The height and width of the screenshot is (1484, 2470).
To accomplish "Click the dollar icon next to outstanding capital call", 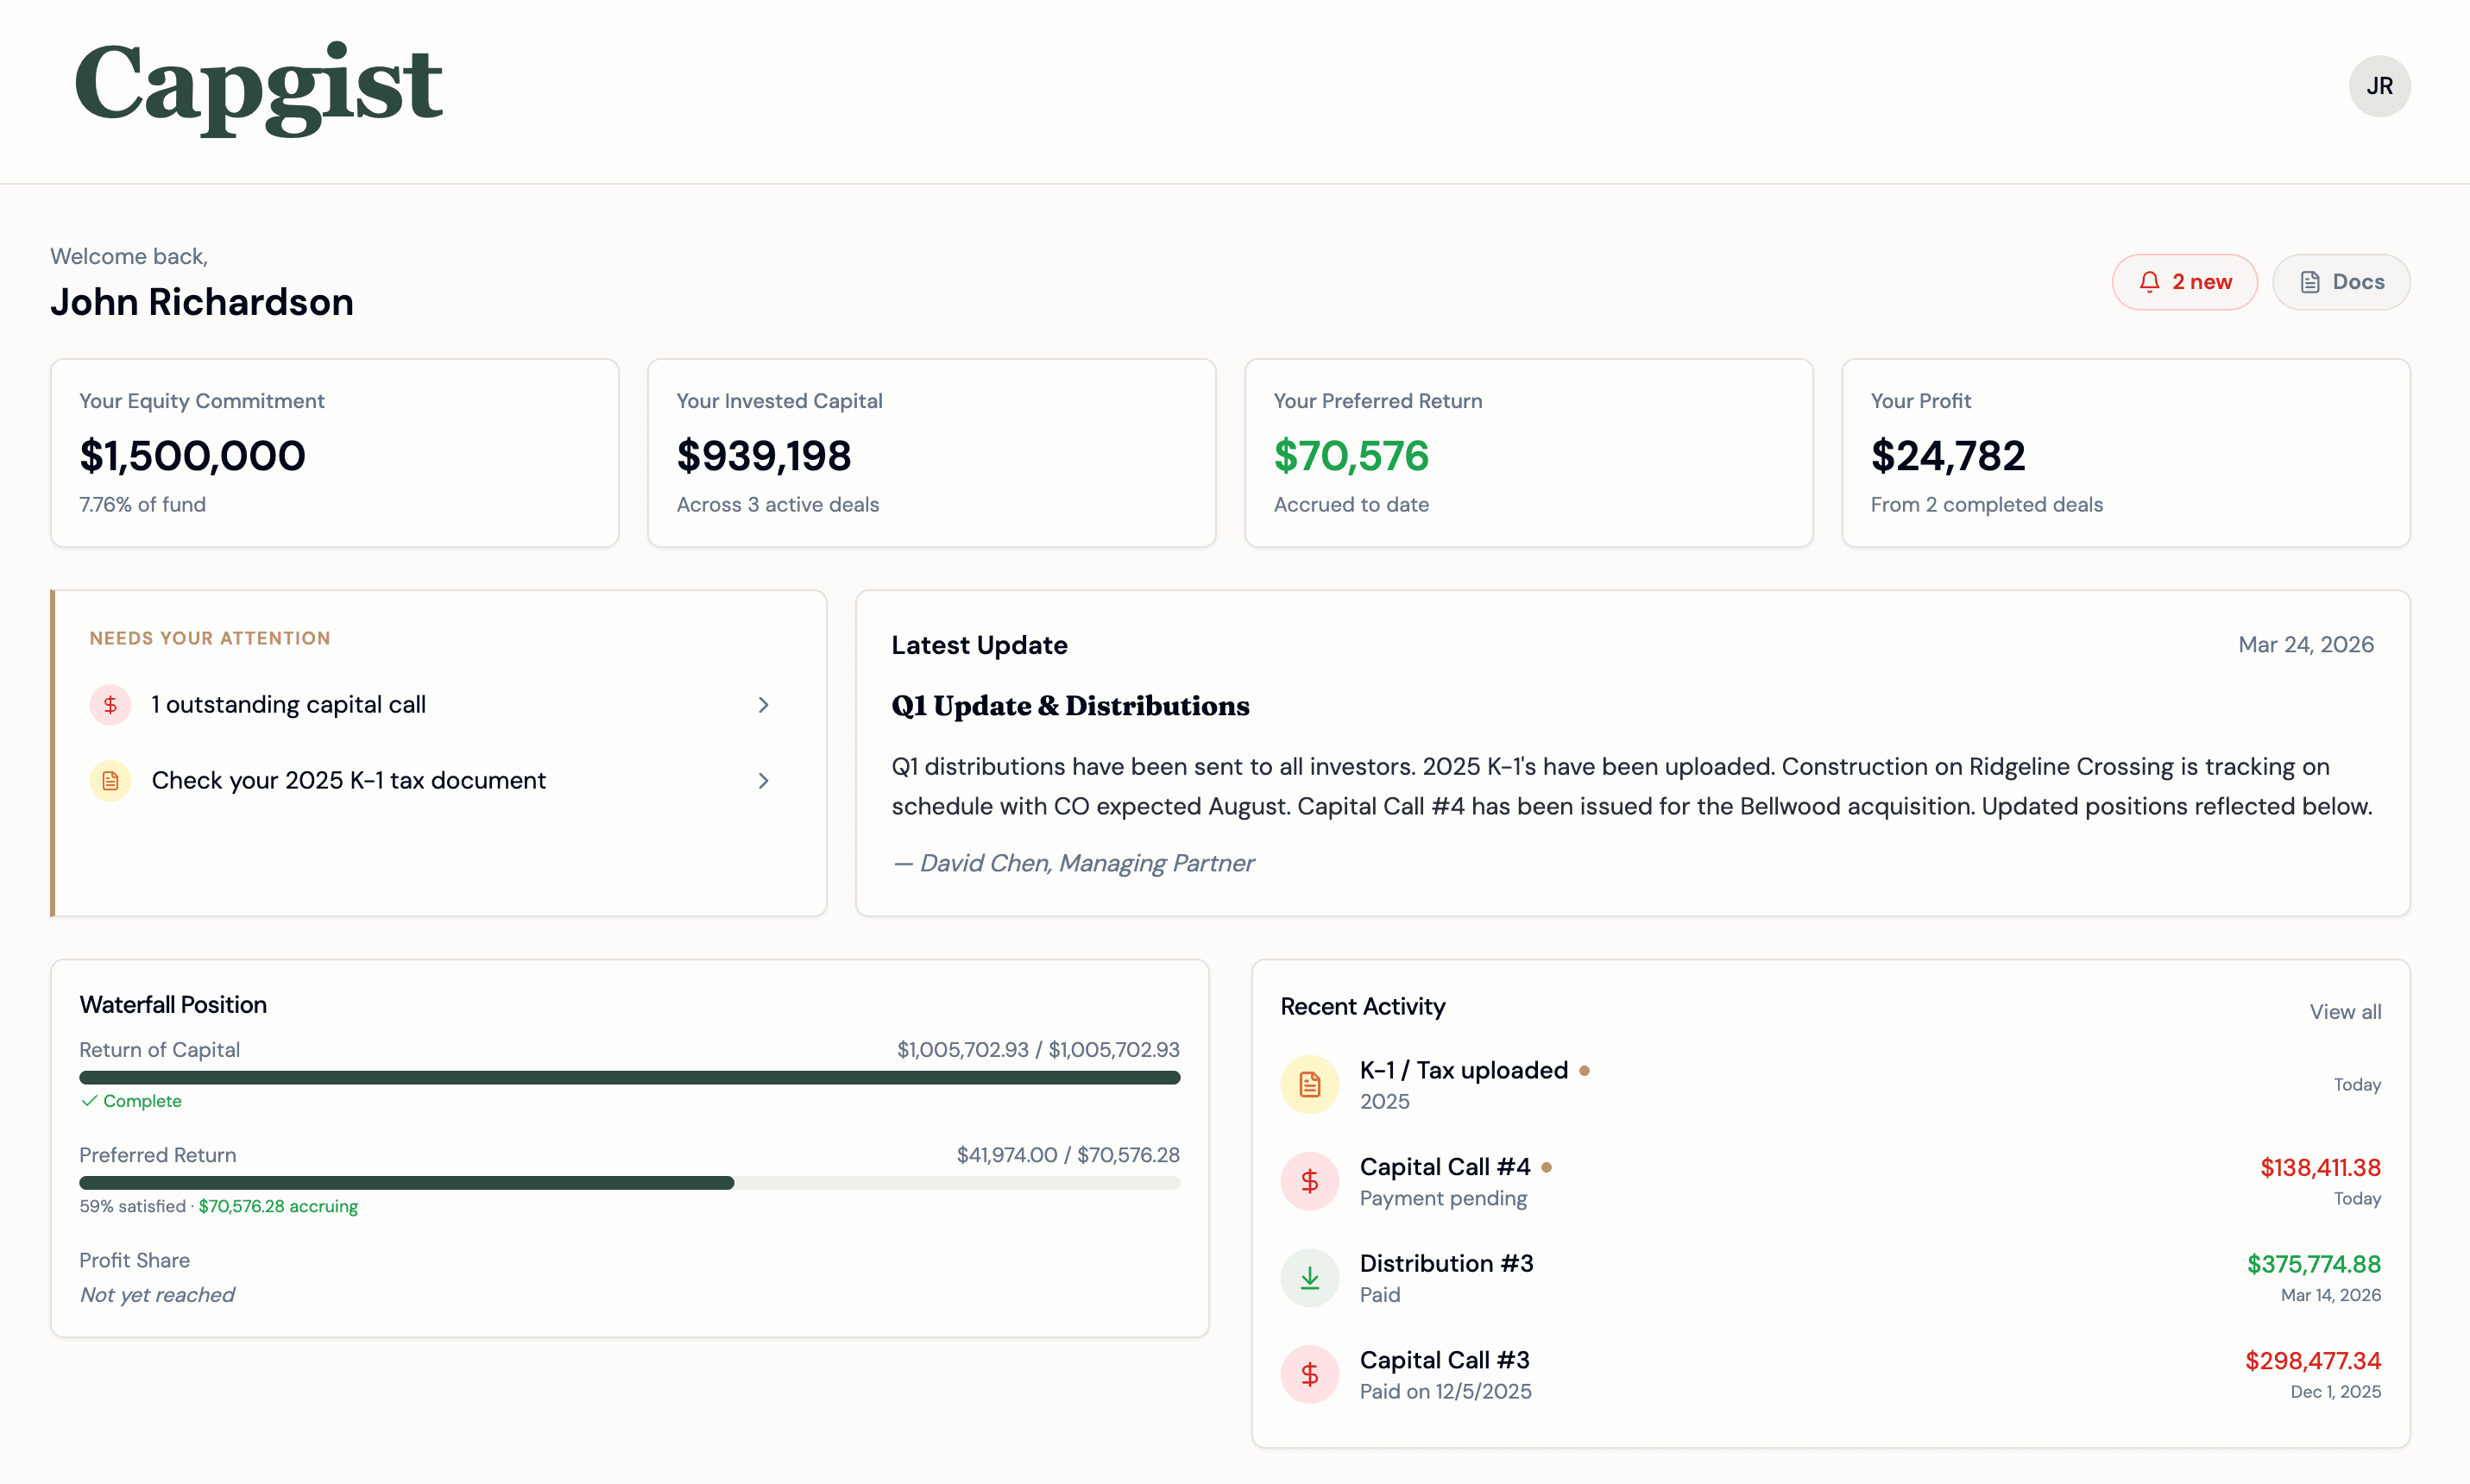I will [110, 704].
